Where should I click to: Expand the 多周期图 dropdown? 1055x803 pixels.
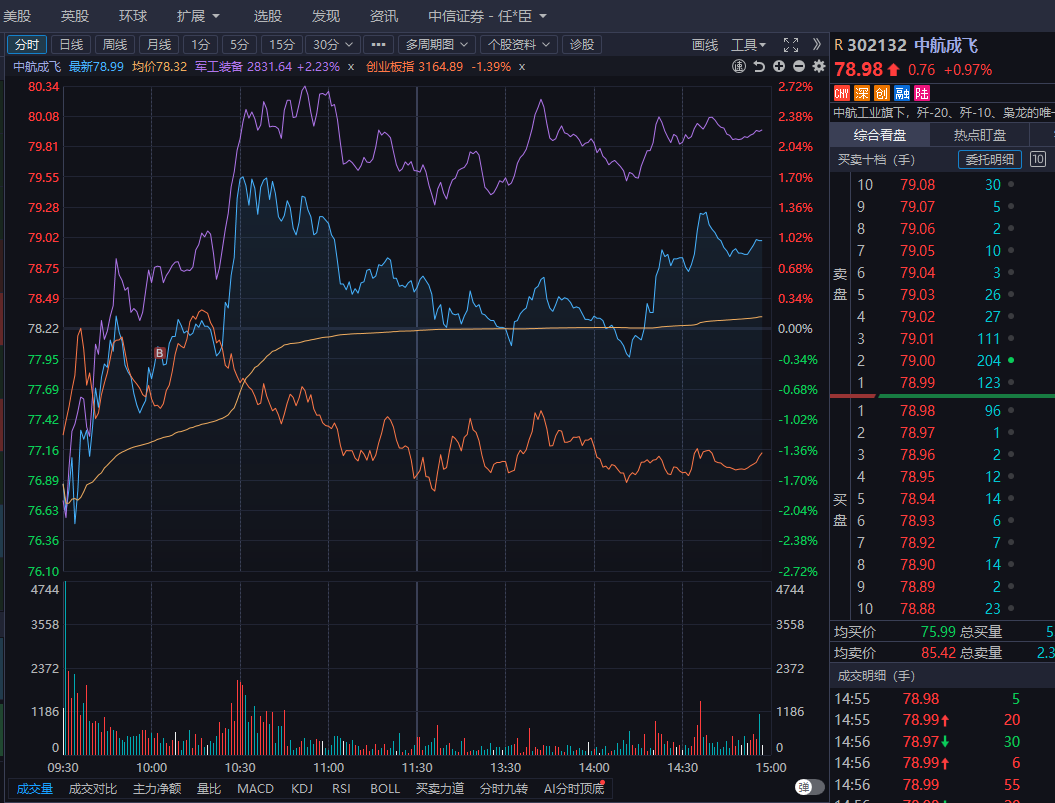coord(436,45)
